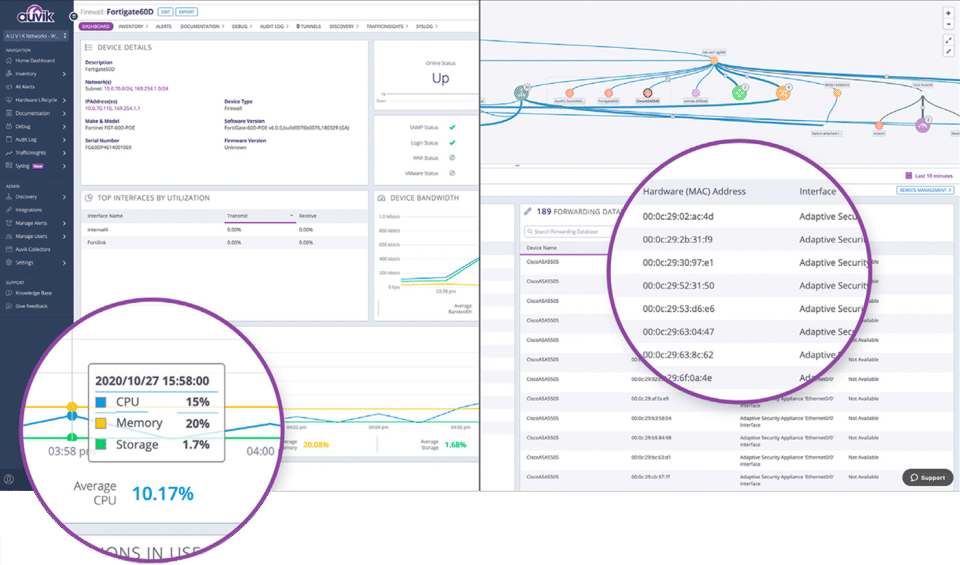
Task: Select the Fortigate60D node on the map
Action: coord(608,93)
